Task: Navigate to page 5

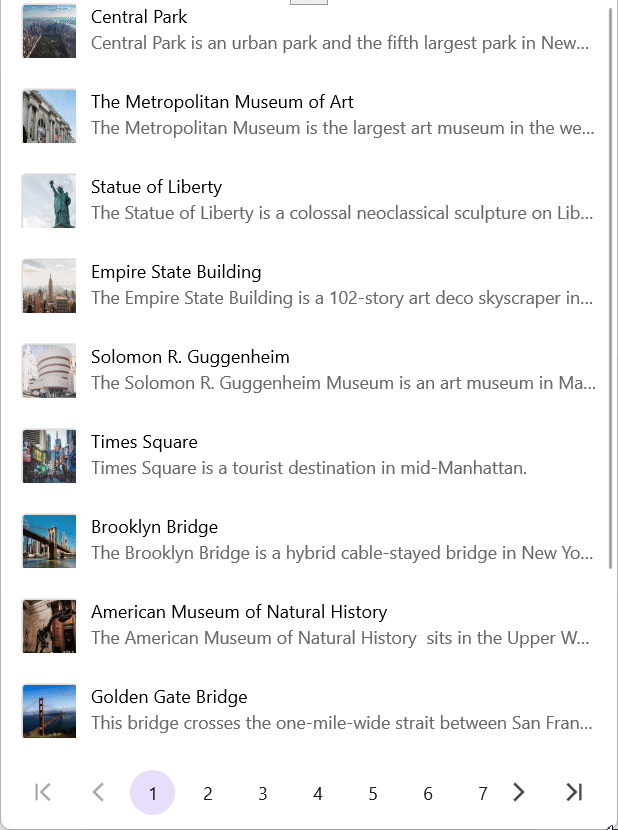Action: point(373,794)
